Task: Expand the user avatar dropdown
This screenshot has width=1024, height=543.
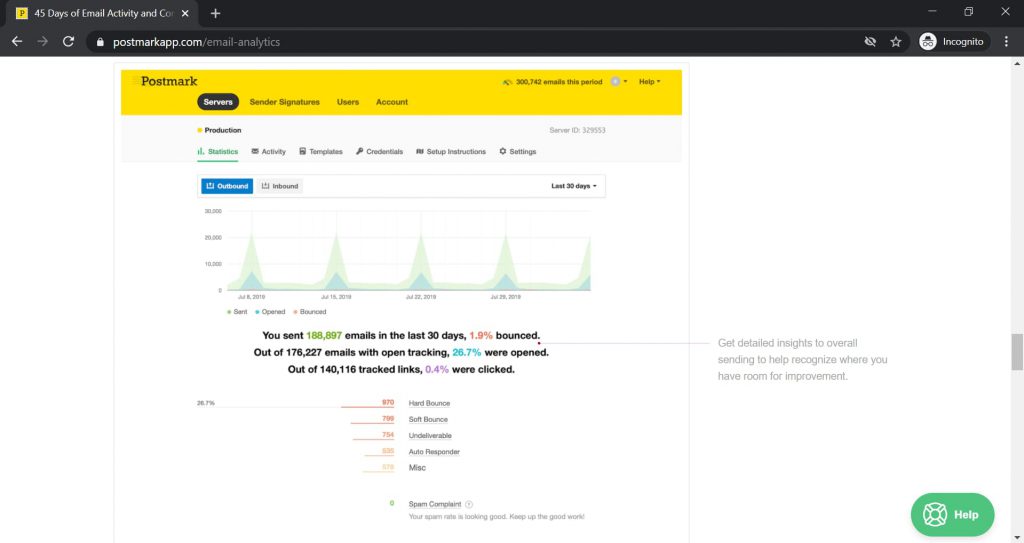Action: point(619,82)
